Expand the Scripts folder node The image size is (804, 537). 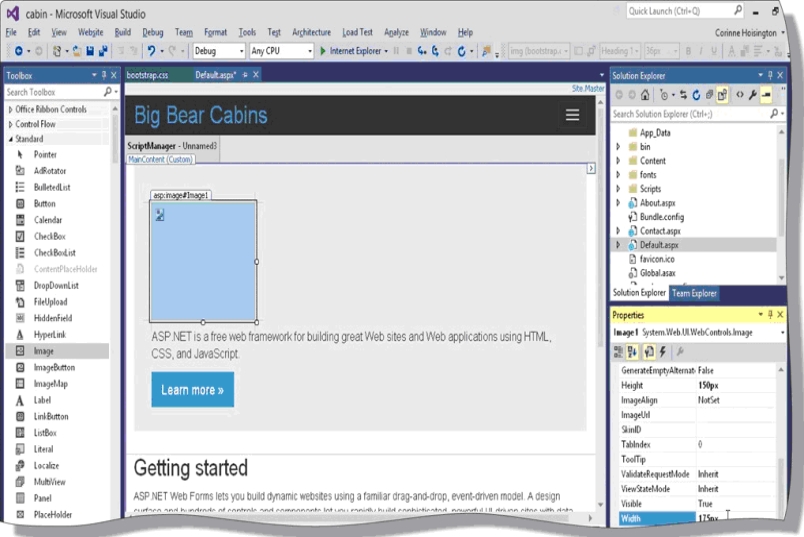618,189
